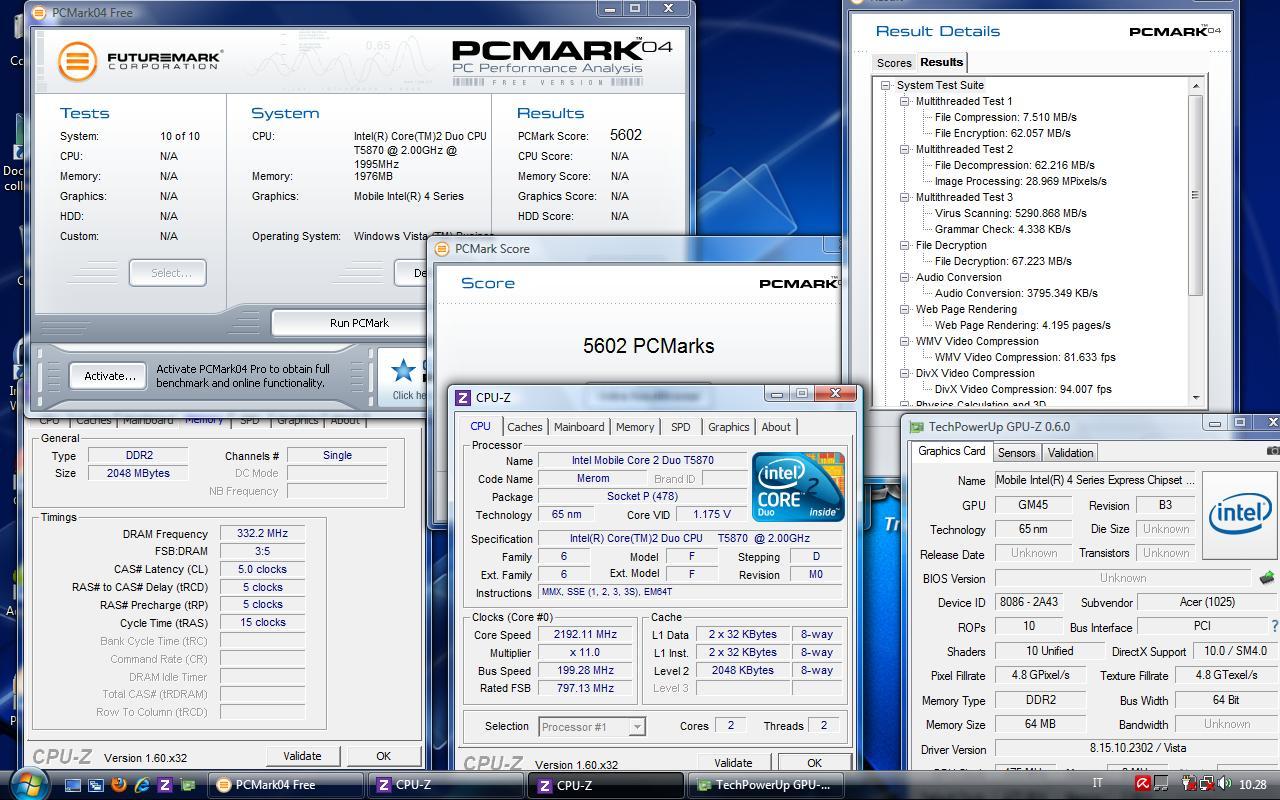Click PCMark04 Free taskbar button

pyautogui.click(x=285, y=785)
